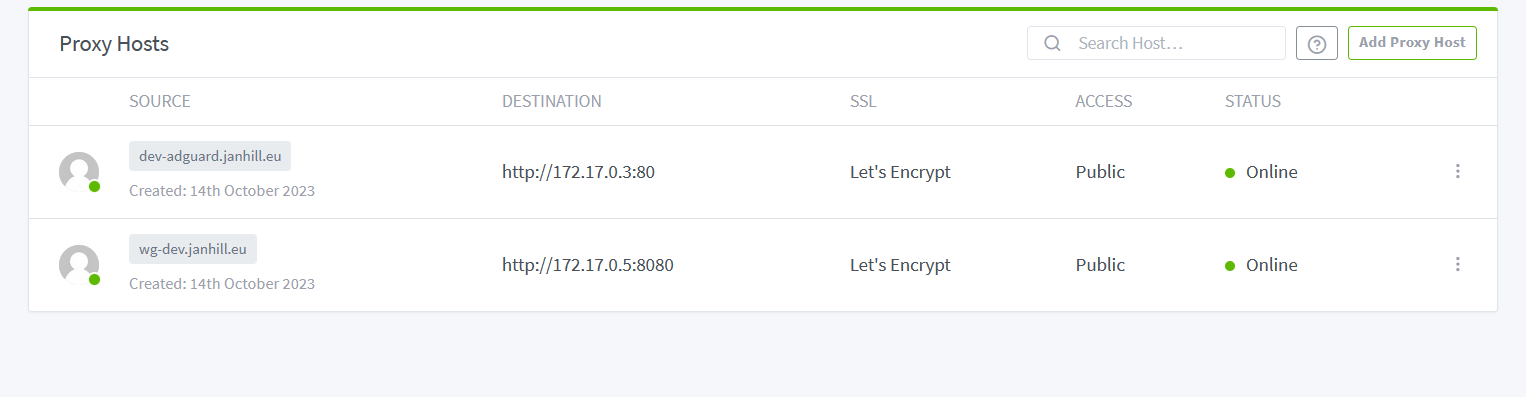
Task: Click the magnifier icon in search box
Action: [1052, 43]
